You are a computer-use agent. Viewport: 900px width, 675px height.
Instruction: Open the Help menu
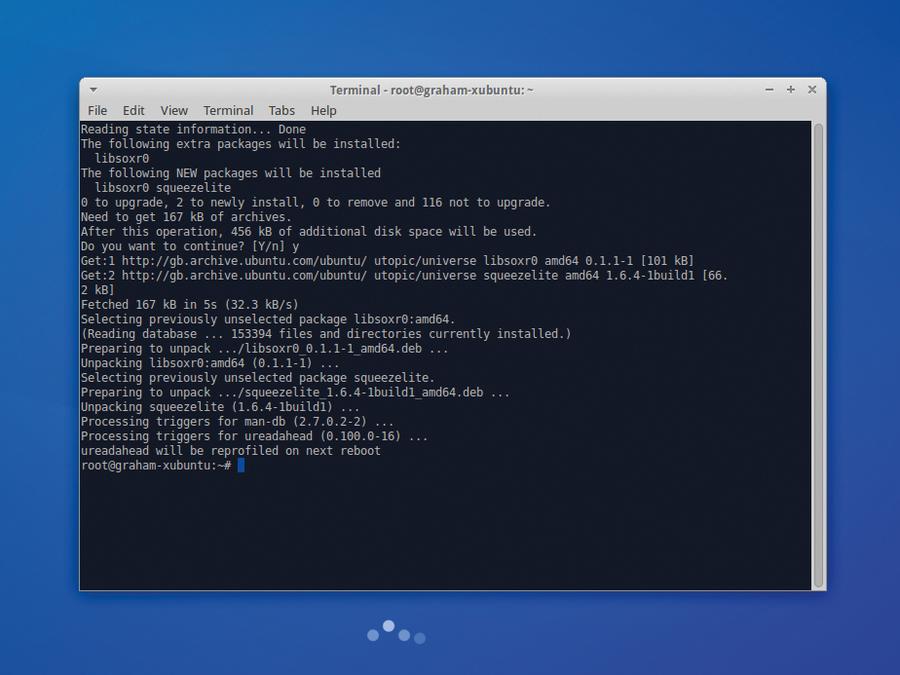coord(323,110)
